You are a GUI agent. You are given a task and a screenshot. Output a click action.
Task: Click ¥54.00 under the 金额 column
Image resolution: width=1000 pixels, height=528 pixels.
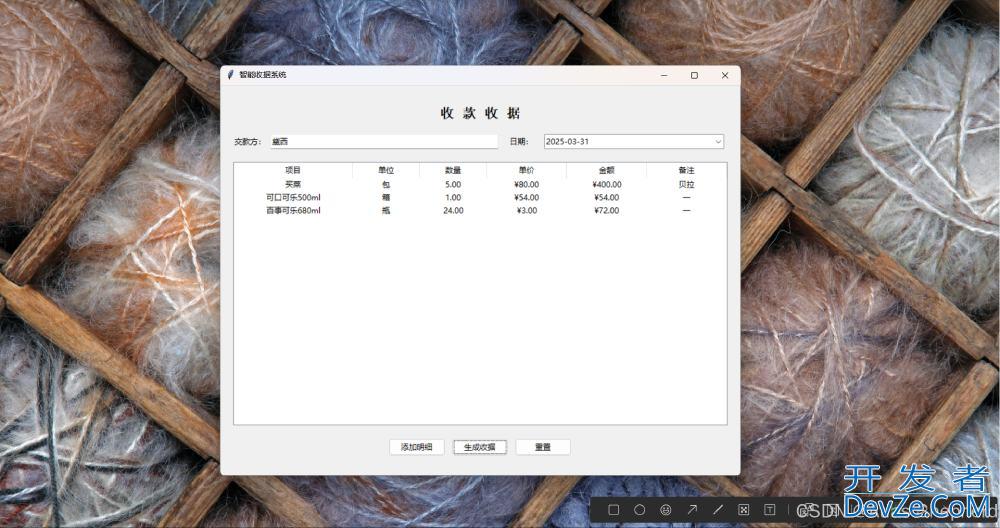[x=607, y=198]
